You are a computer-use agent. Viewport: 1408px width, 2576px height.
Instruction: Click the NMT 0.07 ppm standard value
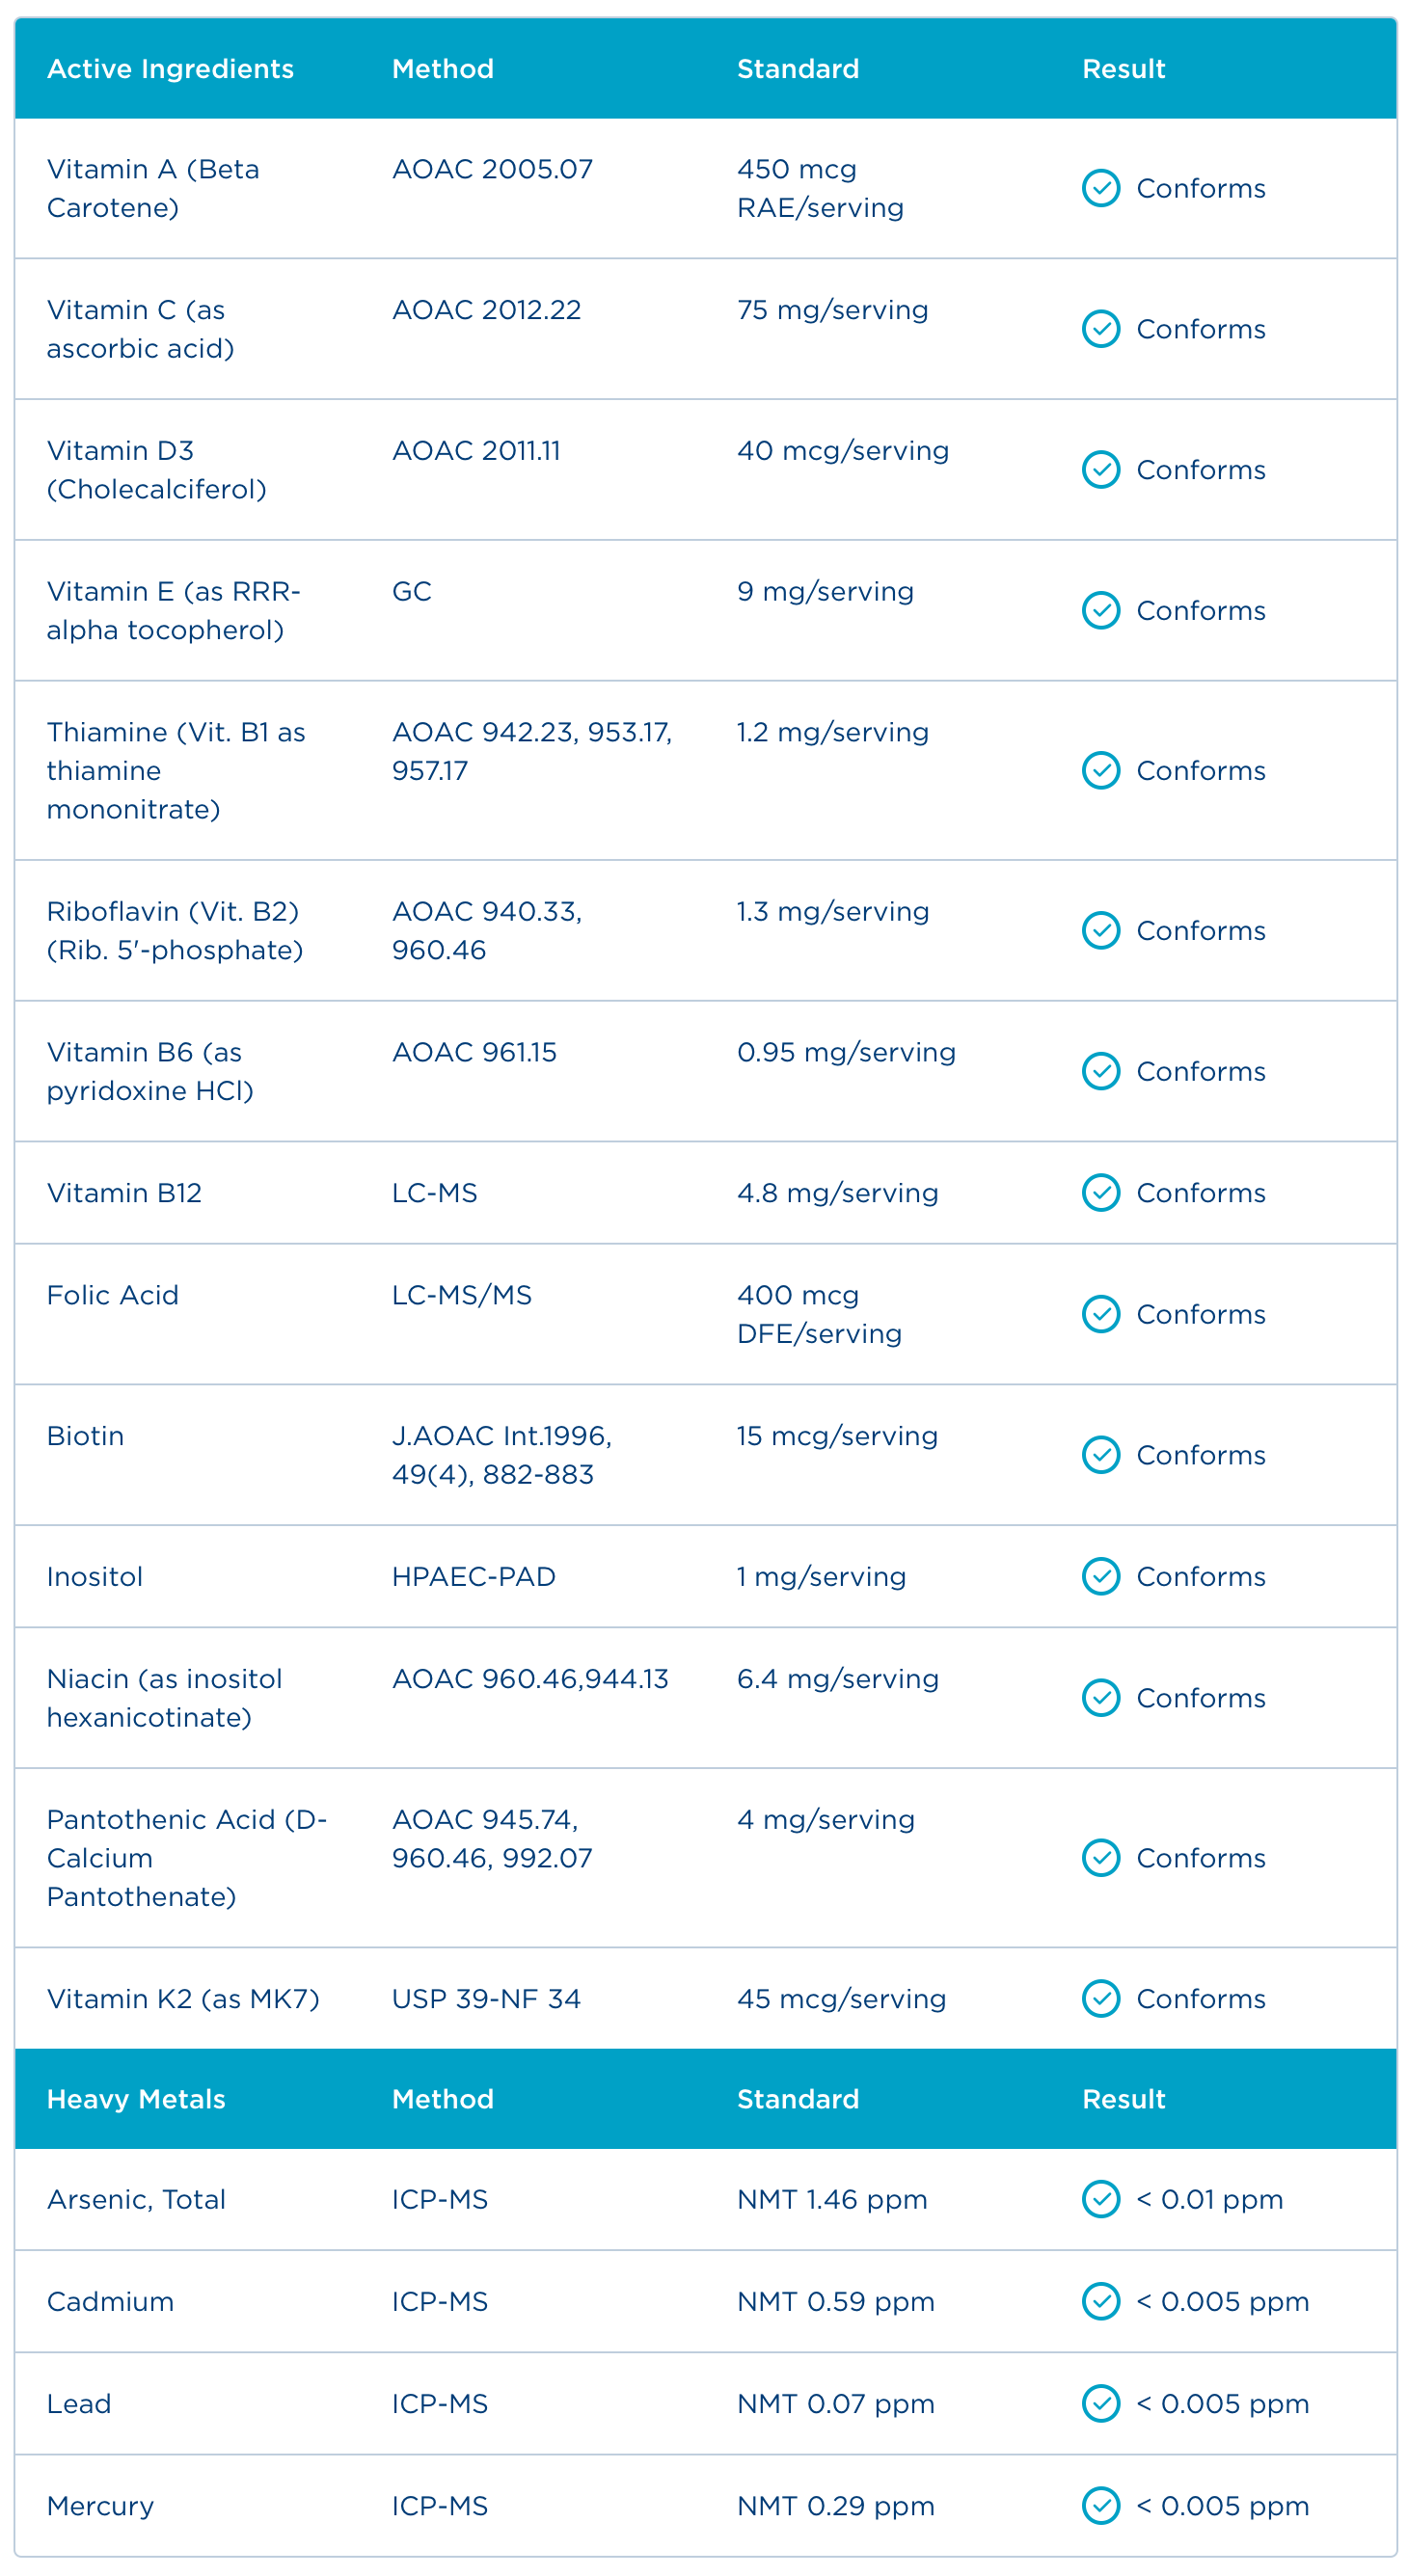(835, 2403)
